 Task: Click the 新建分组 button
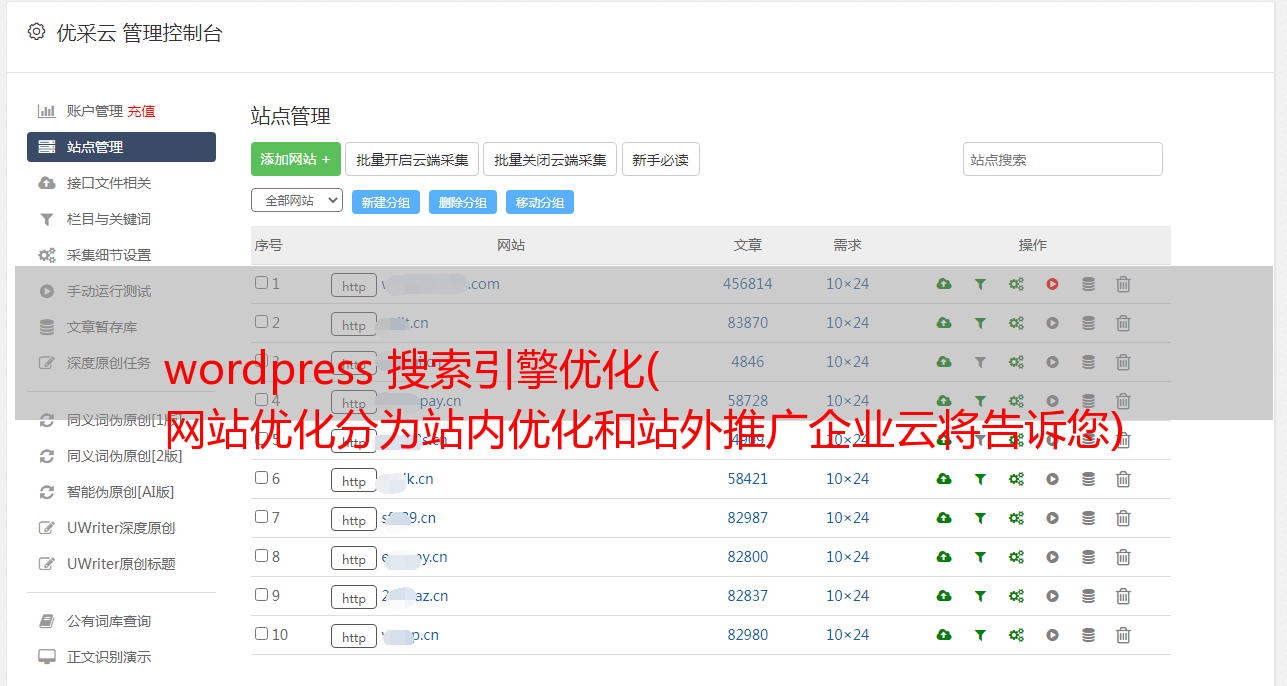coord(386,202)
